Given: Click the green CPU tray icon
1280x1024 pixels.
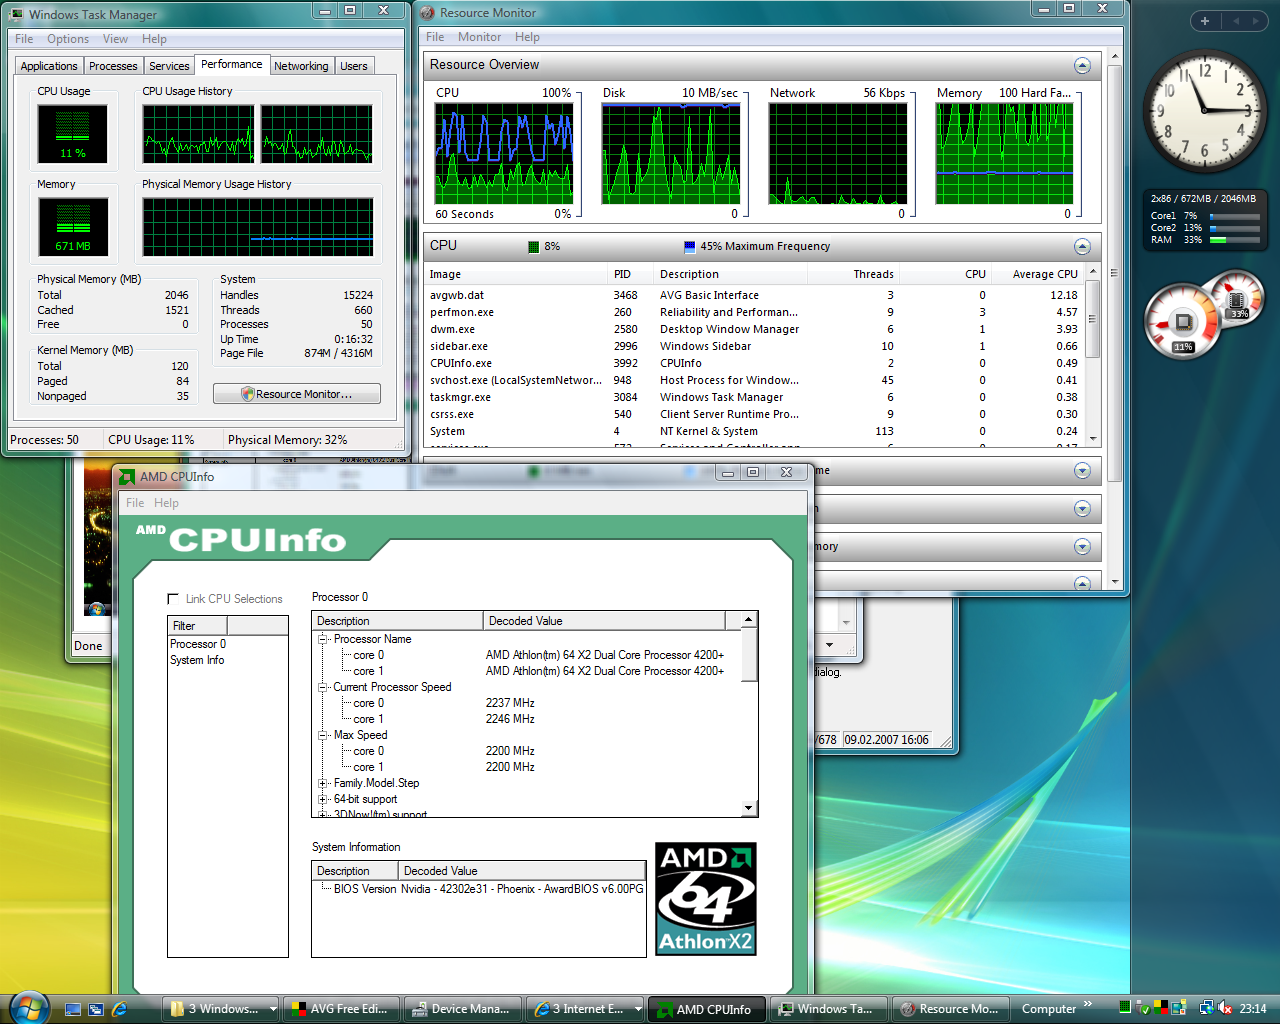Looking at the screenshot, I should click(1125, 1007).
